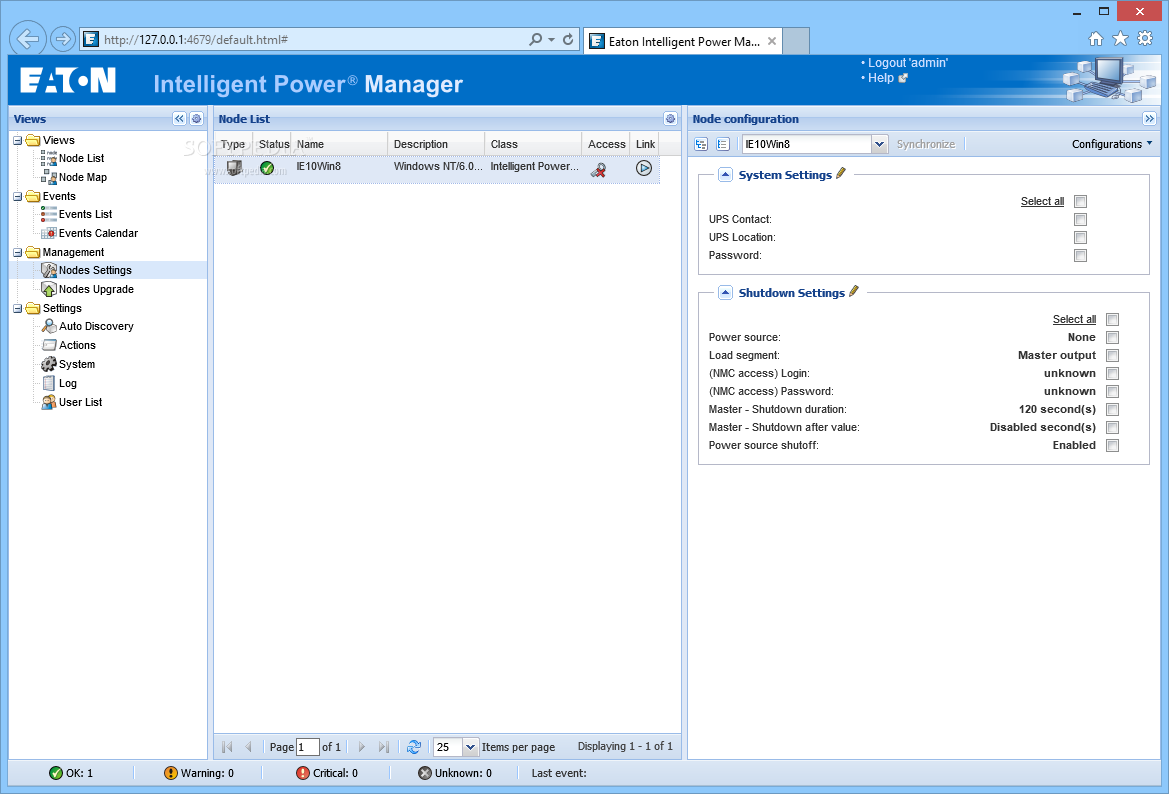Check the UPS Location checkbox

1080,237
